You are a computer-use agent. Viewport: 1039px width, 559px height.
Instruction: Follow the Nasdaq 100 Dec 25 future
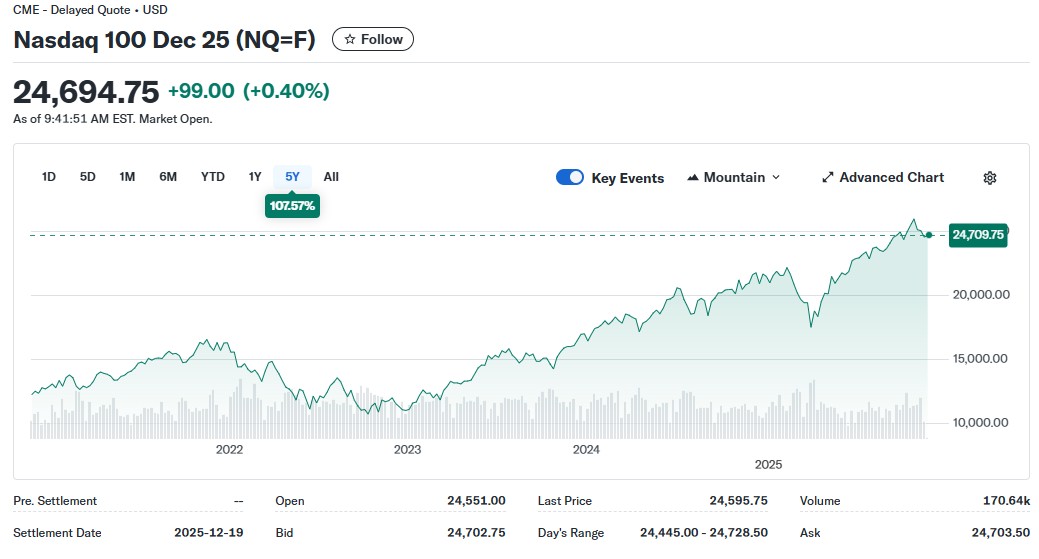coord(372,40)
